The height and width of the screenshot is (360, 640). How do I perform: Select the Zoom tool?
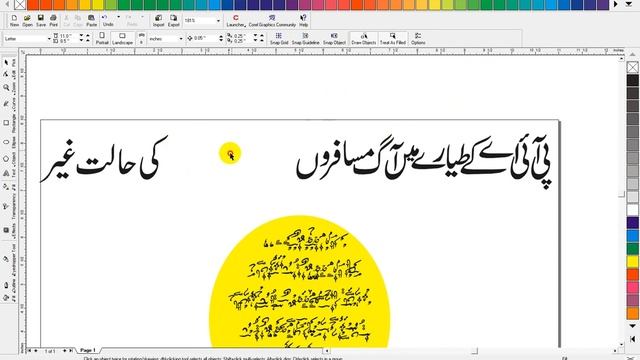6,87
